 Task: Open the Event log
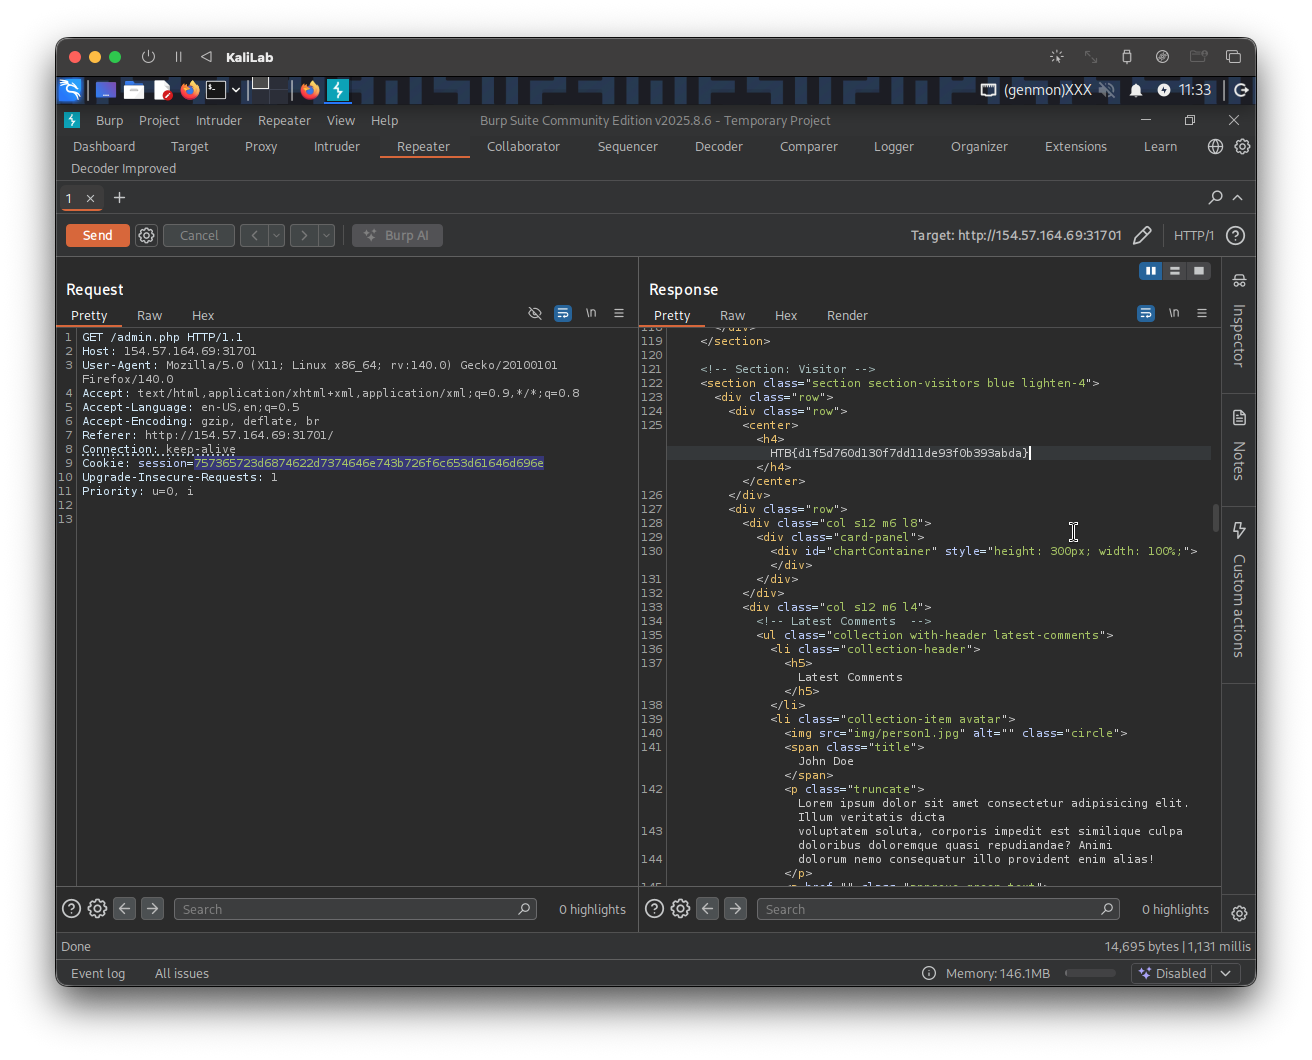[98, 973]
